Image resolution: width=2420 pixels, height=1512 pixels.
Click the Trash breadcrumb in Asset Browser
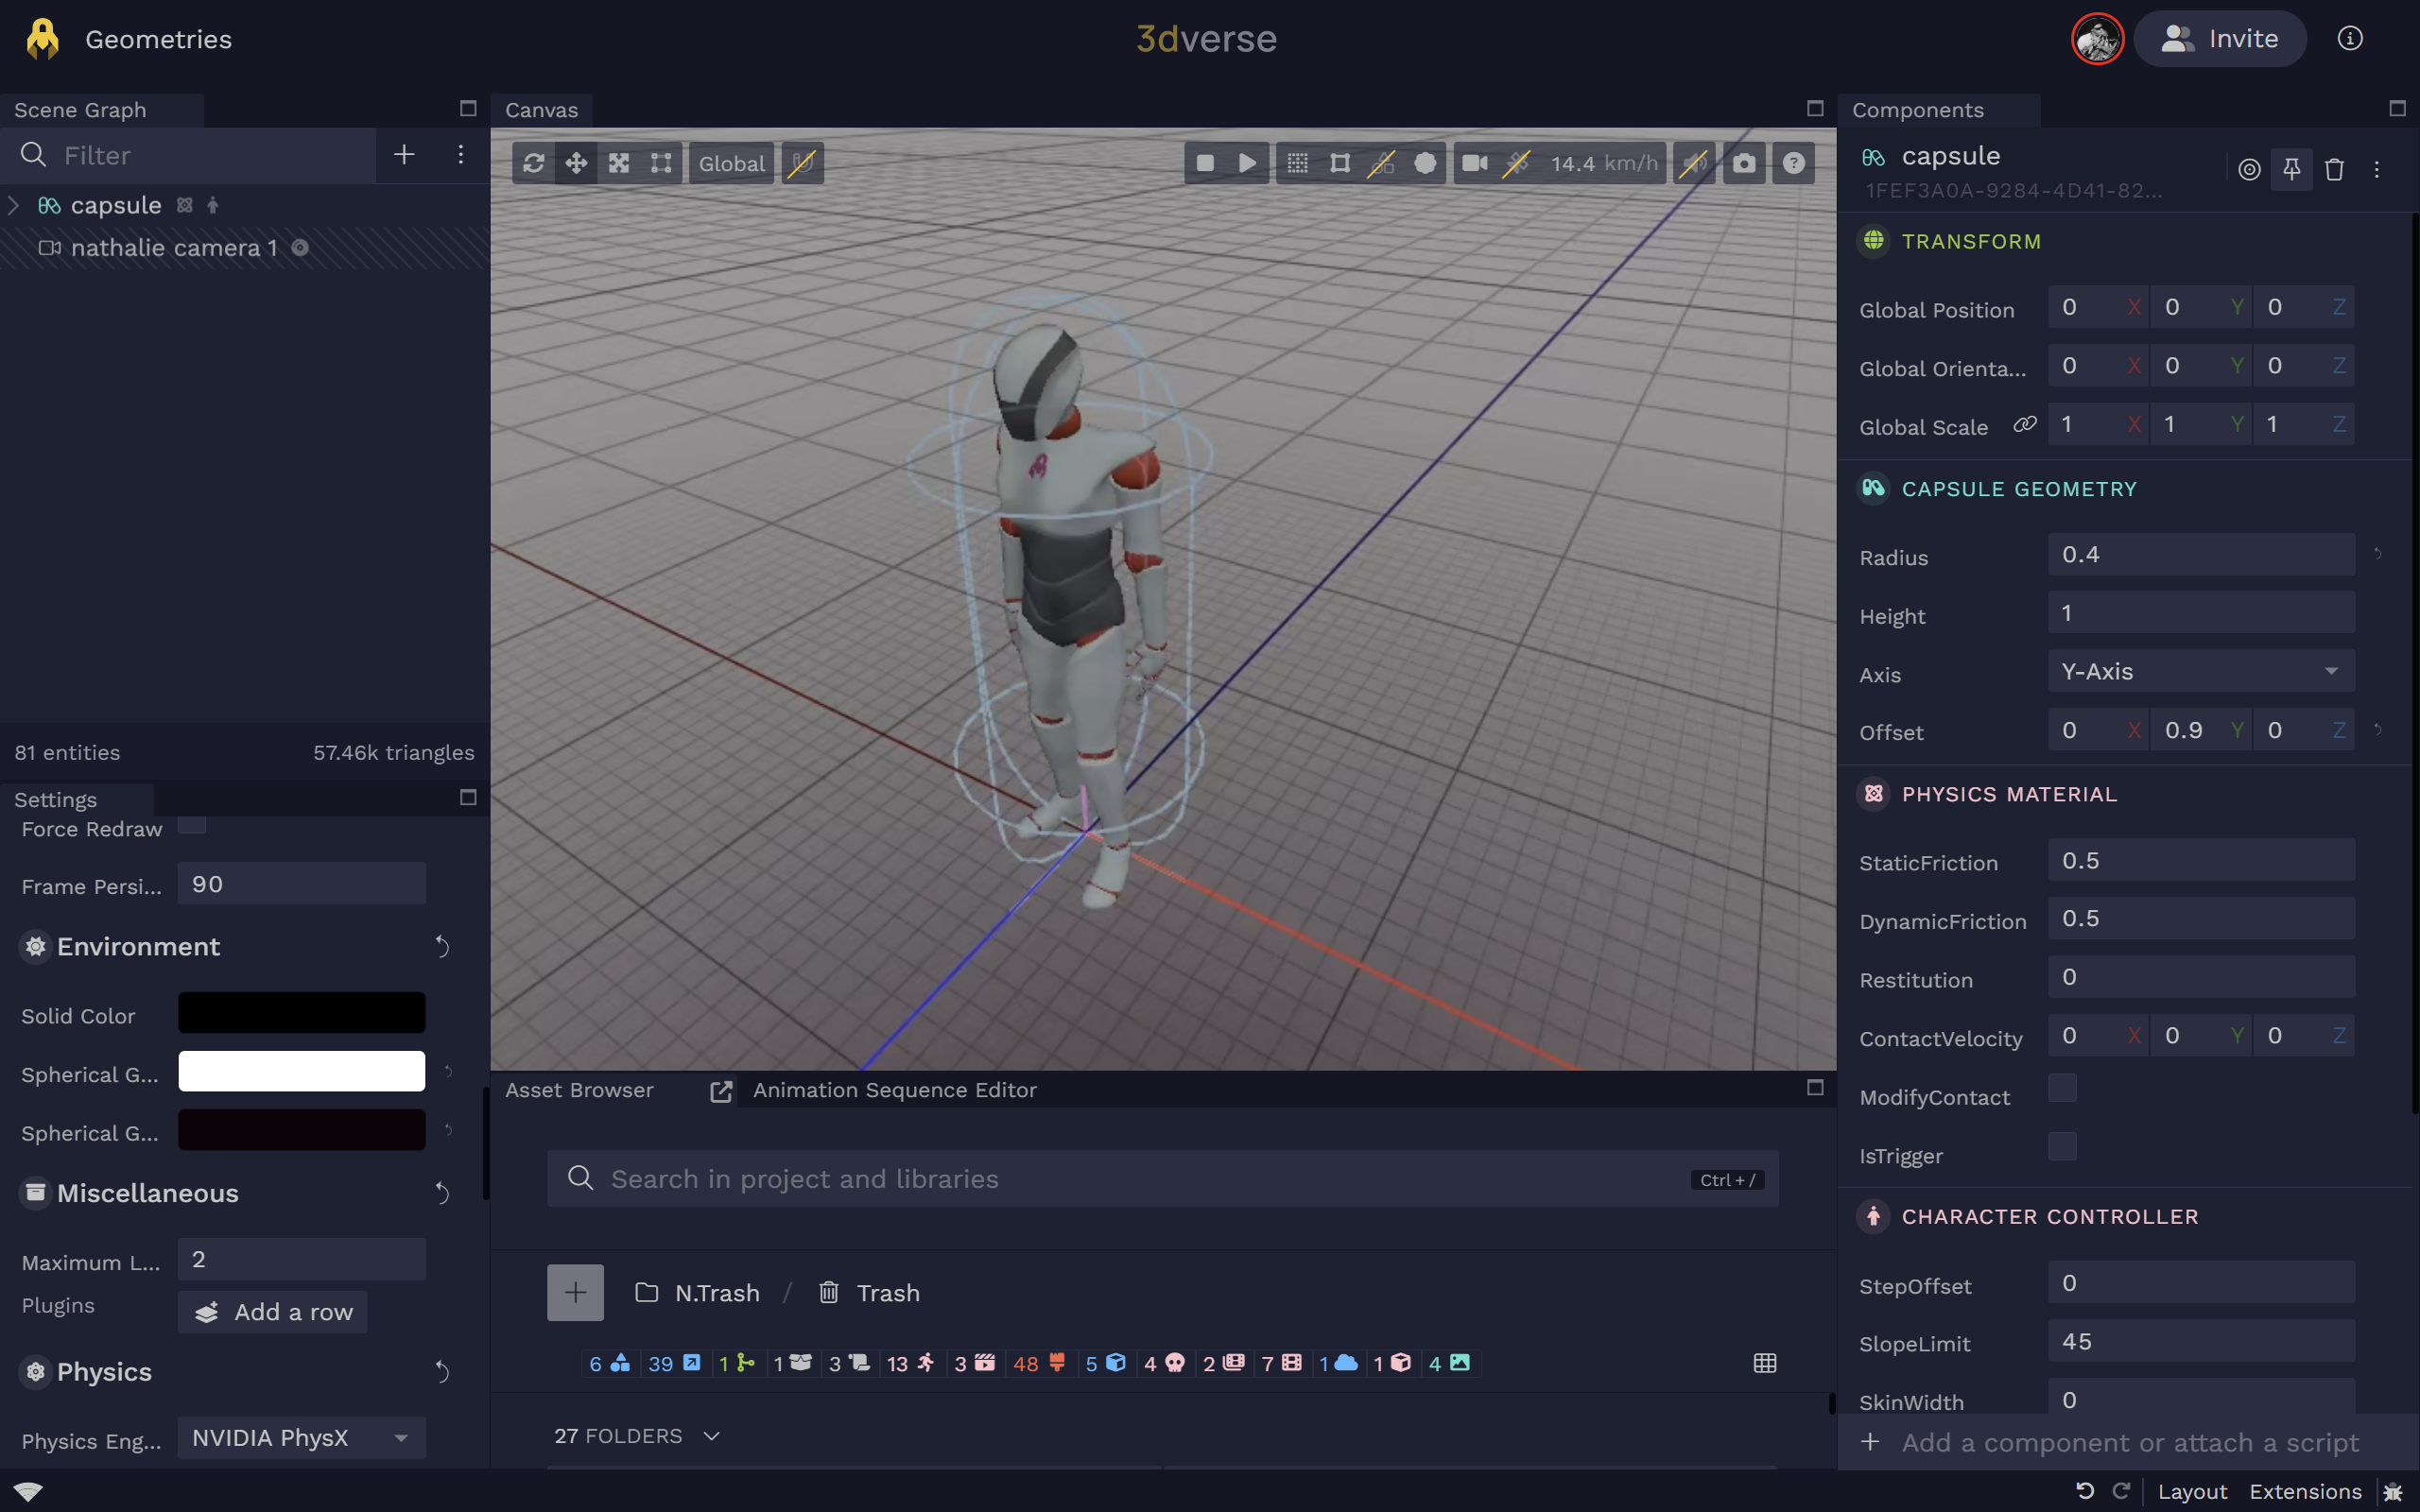tap(869, 1293)
